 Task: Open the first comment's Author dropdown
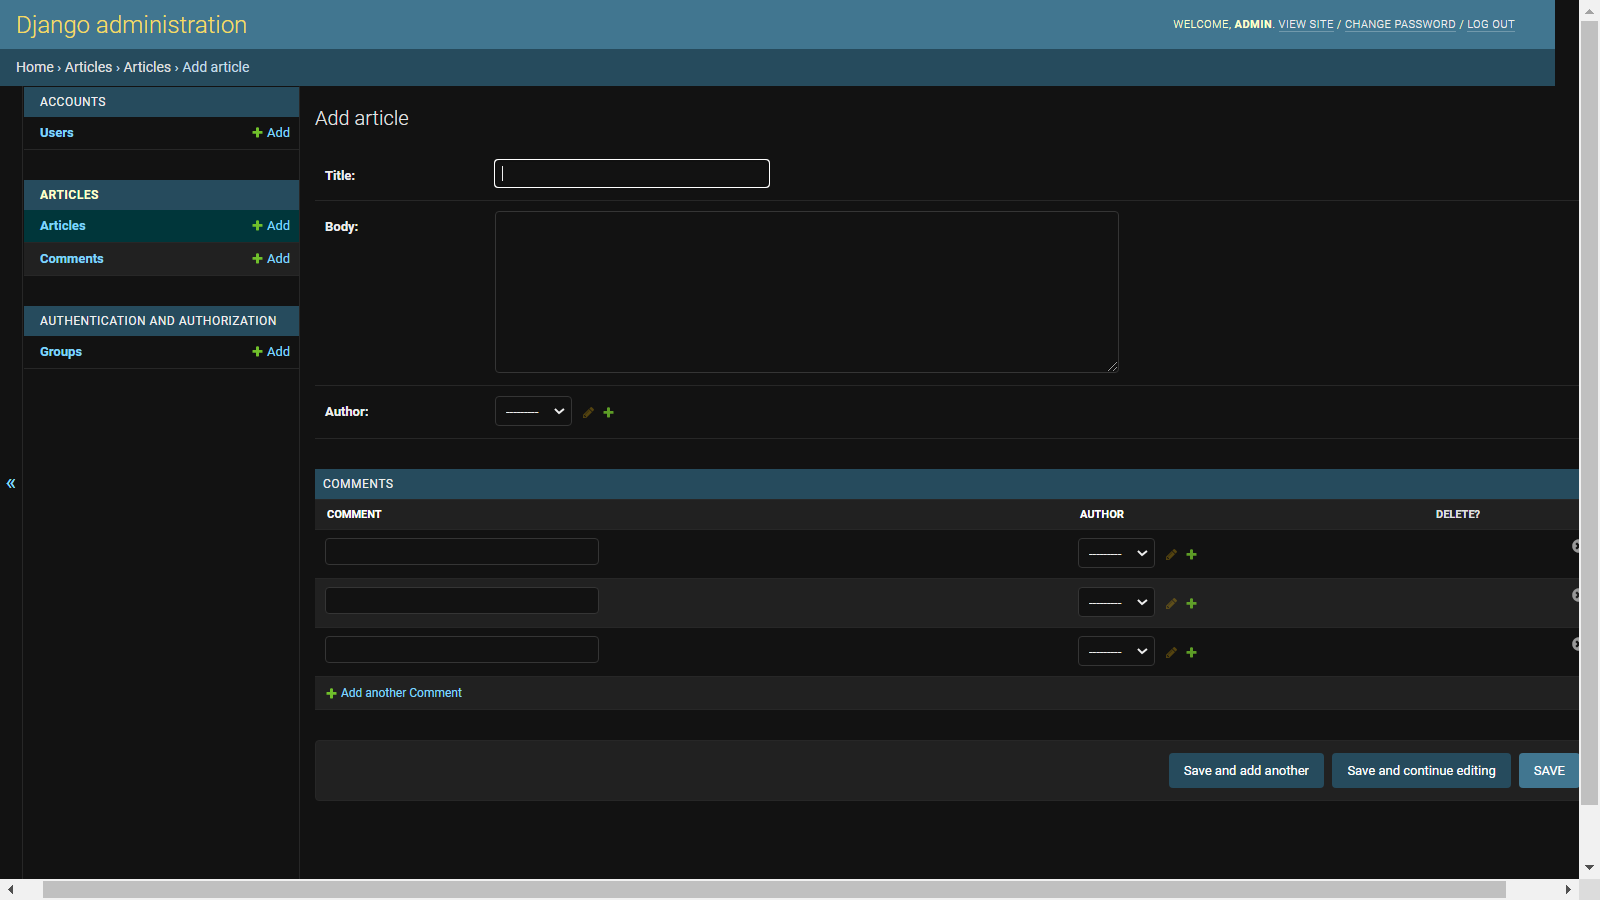(1115, 553)
